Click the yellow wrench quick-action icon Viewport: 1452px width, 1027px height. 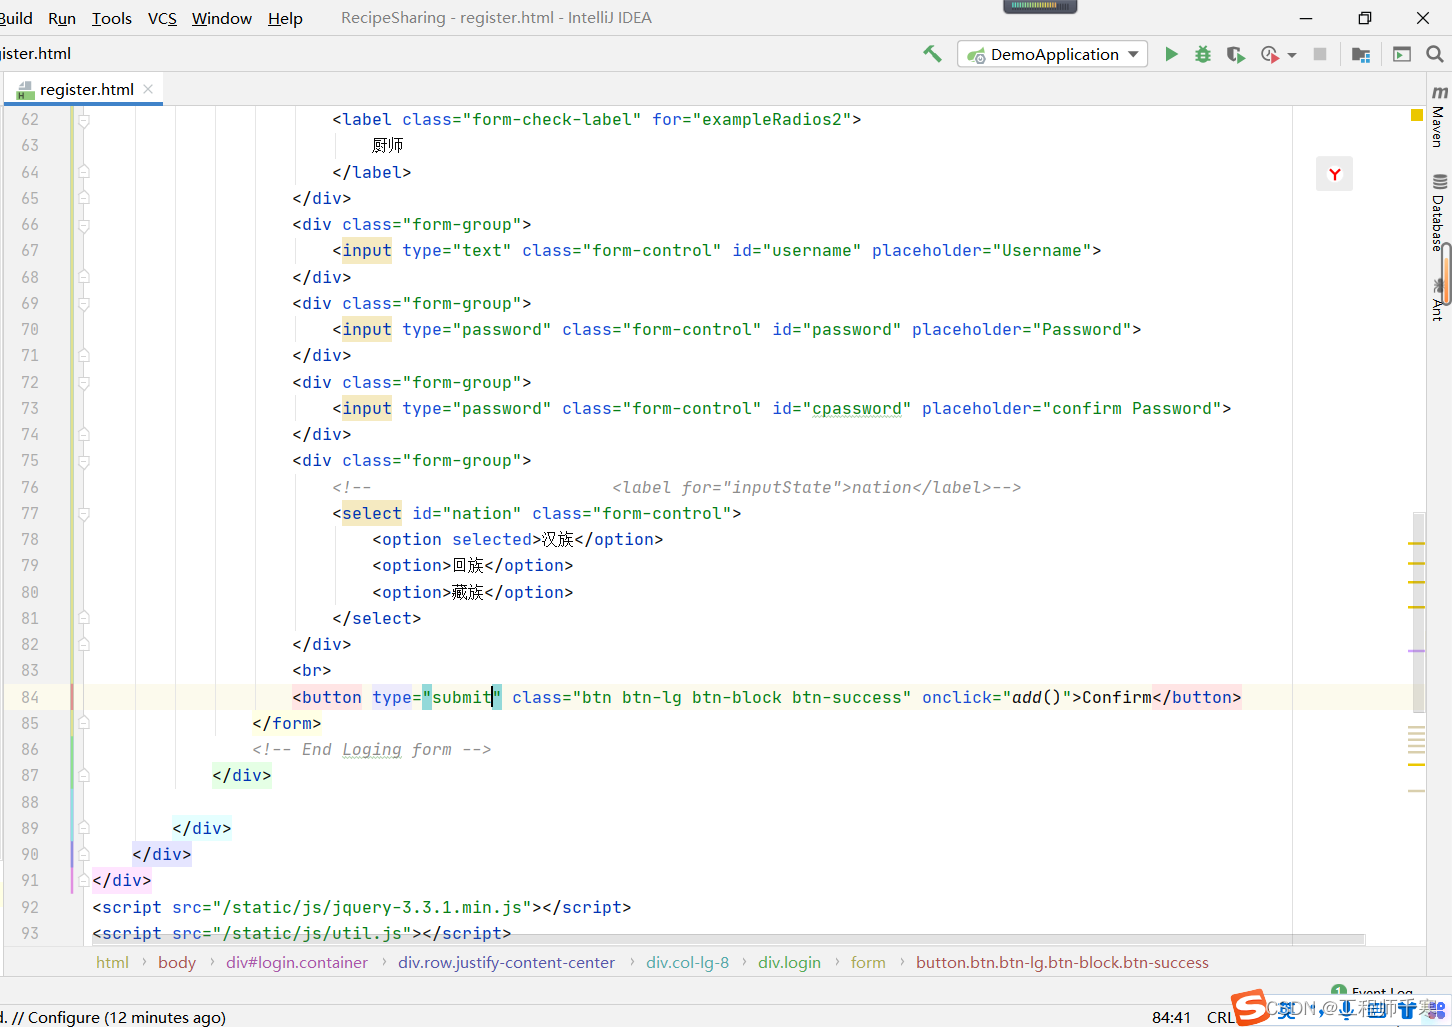(x=932, y=53)
